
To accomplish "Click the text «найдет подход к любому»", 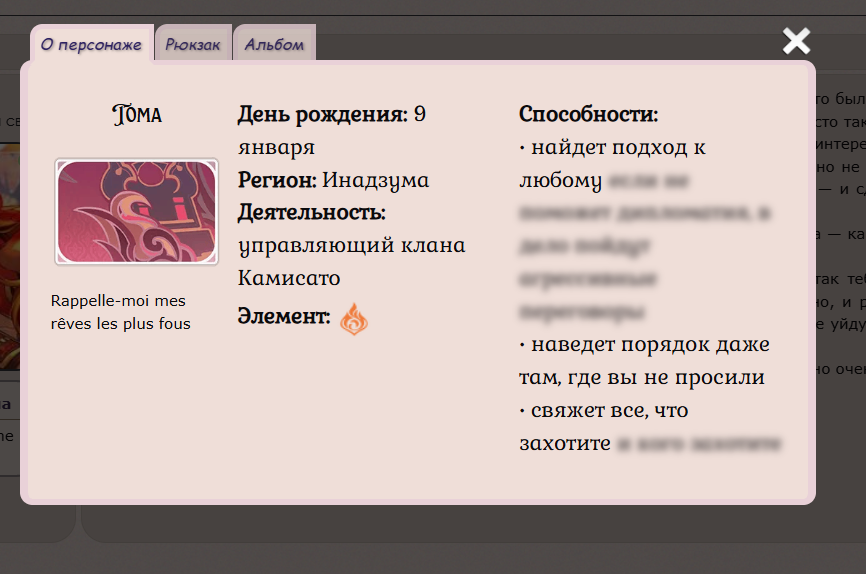I will (x=612, y=164).
